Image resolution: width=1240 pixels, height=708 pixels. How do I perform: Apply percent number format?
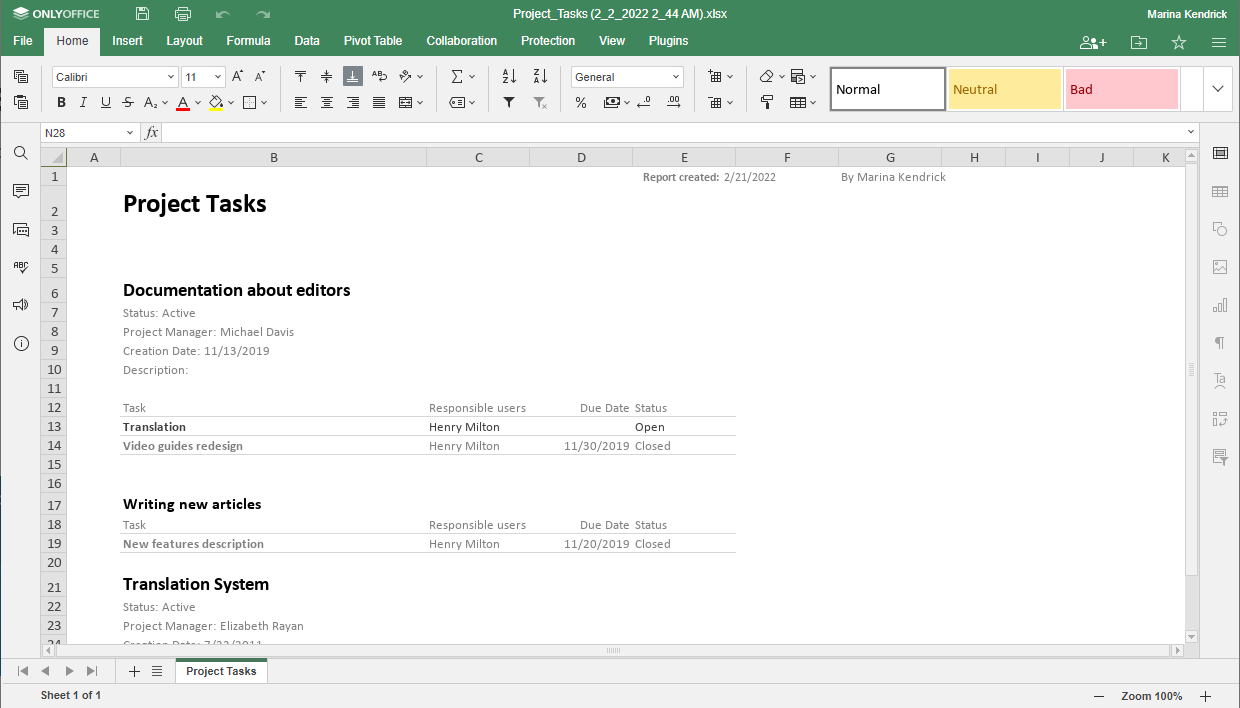580,101
